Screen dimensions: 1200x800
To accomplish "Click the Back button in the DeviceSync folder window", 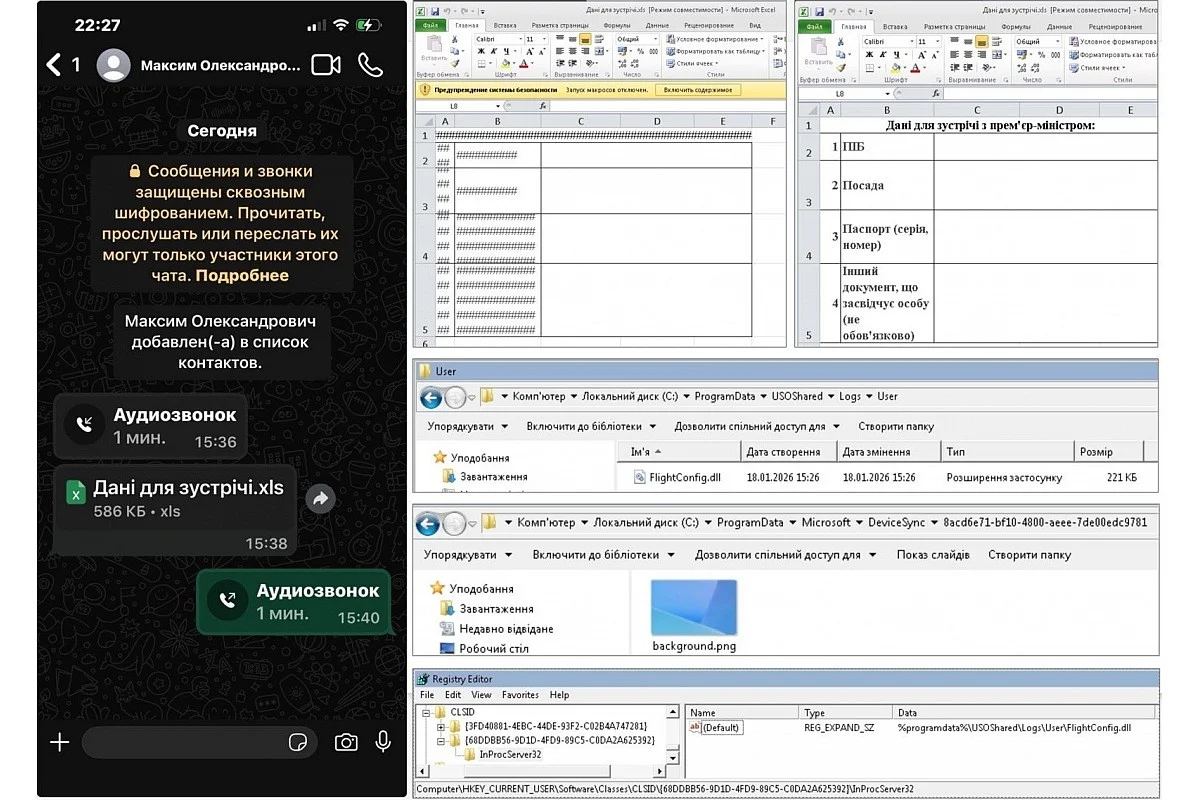I will pos(428,523).
